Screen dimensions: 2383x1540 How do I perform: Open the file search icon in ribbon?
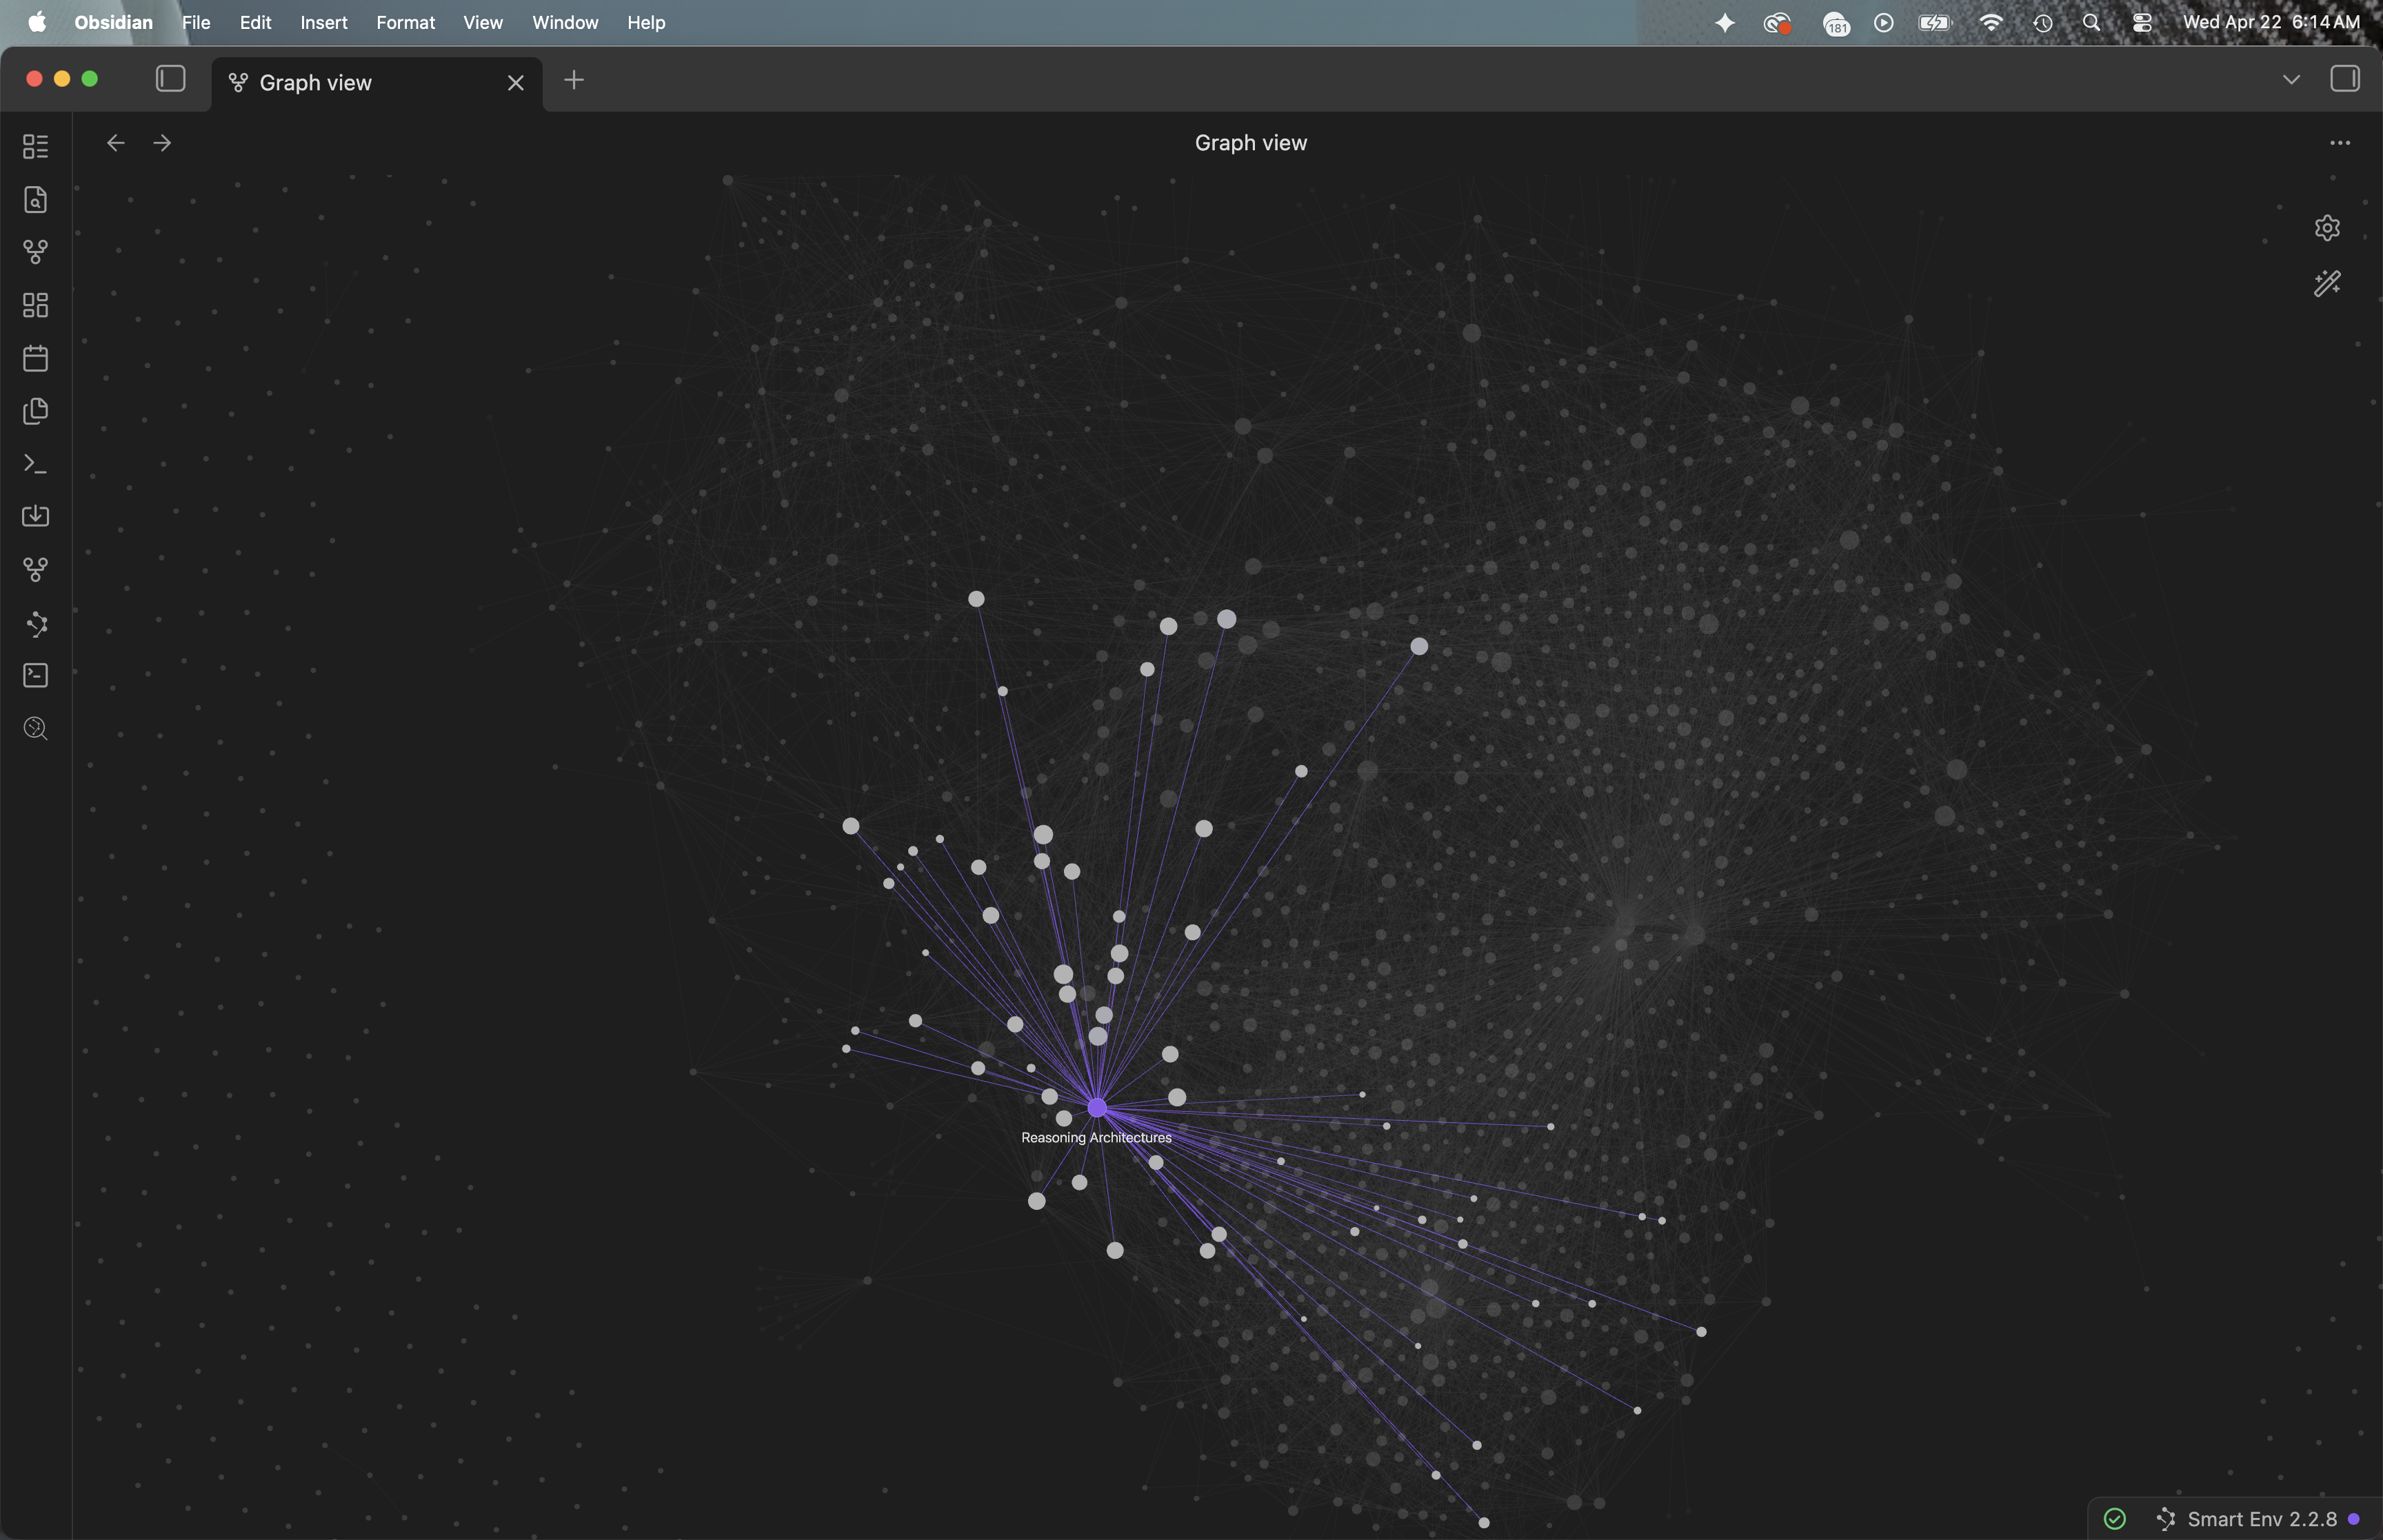tap(36, 199)
